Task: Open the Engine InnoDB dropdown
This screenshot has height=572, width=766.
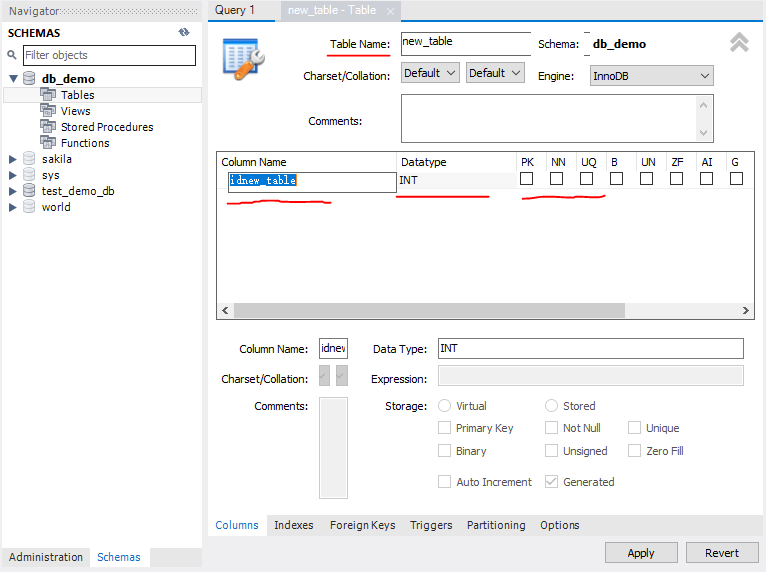Action: point(652,76)
